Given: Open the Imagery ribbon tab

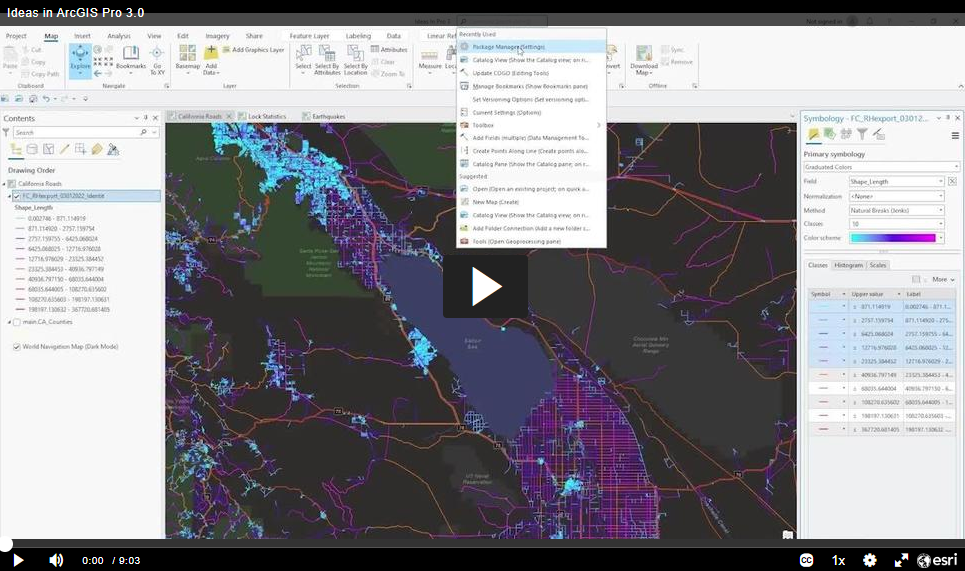Looking at the screenshot, I should pyautogui.click(x=217, y=36).
